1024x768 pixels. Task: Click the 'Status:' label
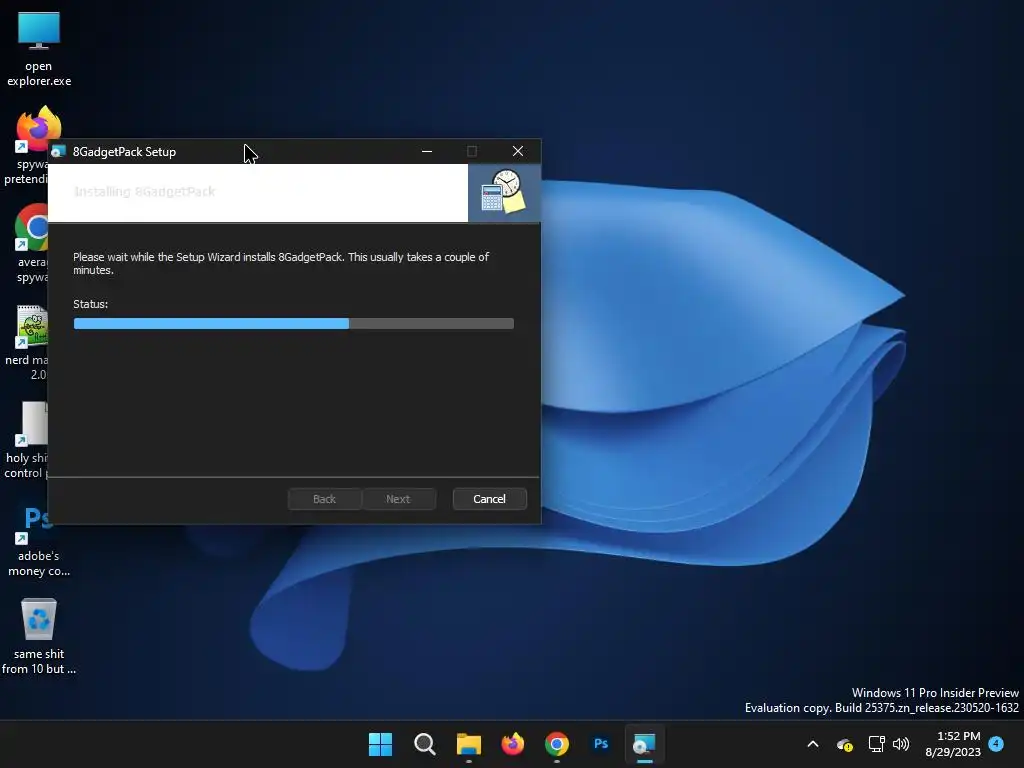click(91, 304)
